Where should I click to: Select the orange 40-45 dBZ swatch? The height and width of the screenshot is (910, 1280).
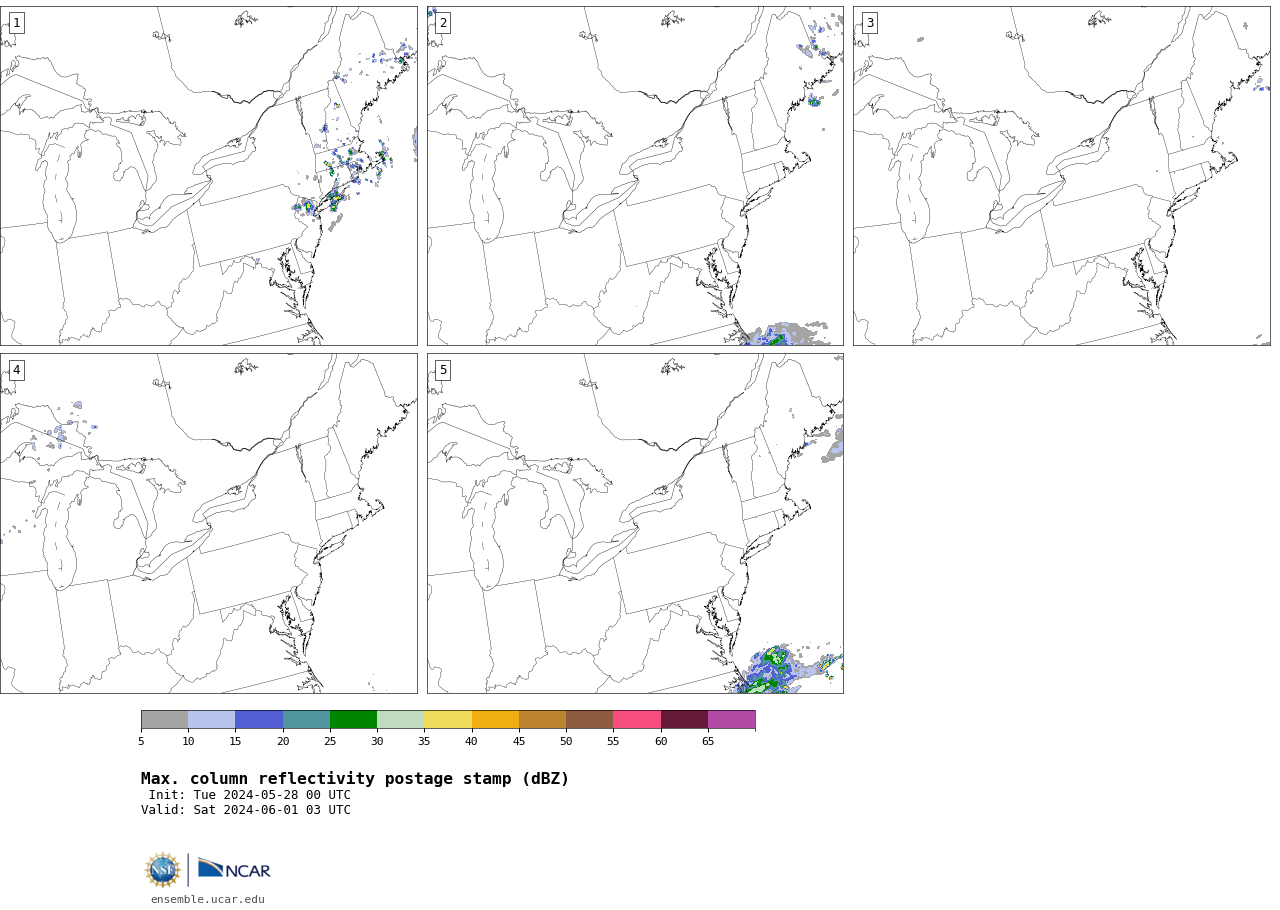click(495, 720)
